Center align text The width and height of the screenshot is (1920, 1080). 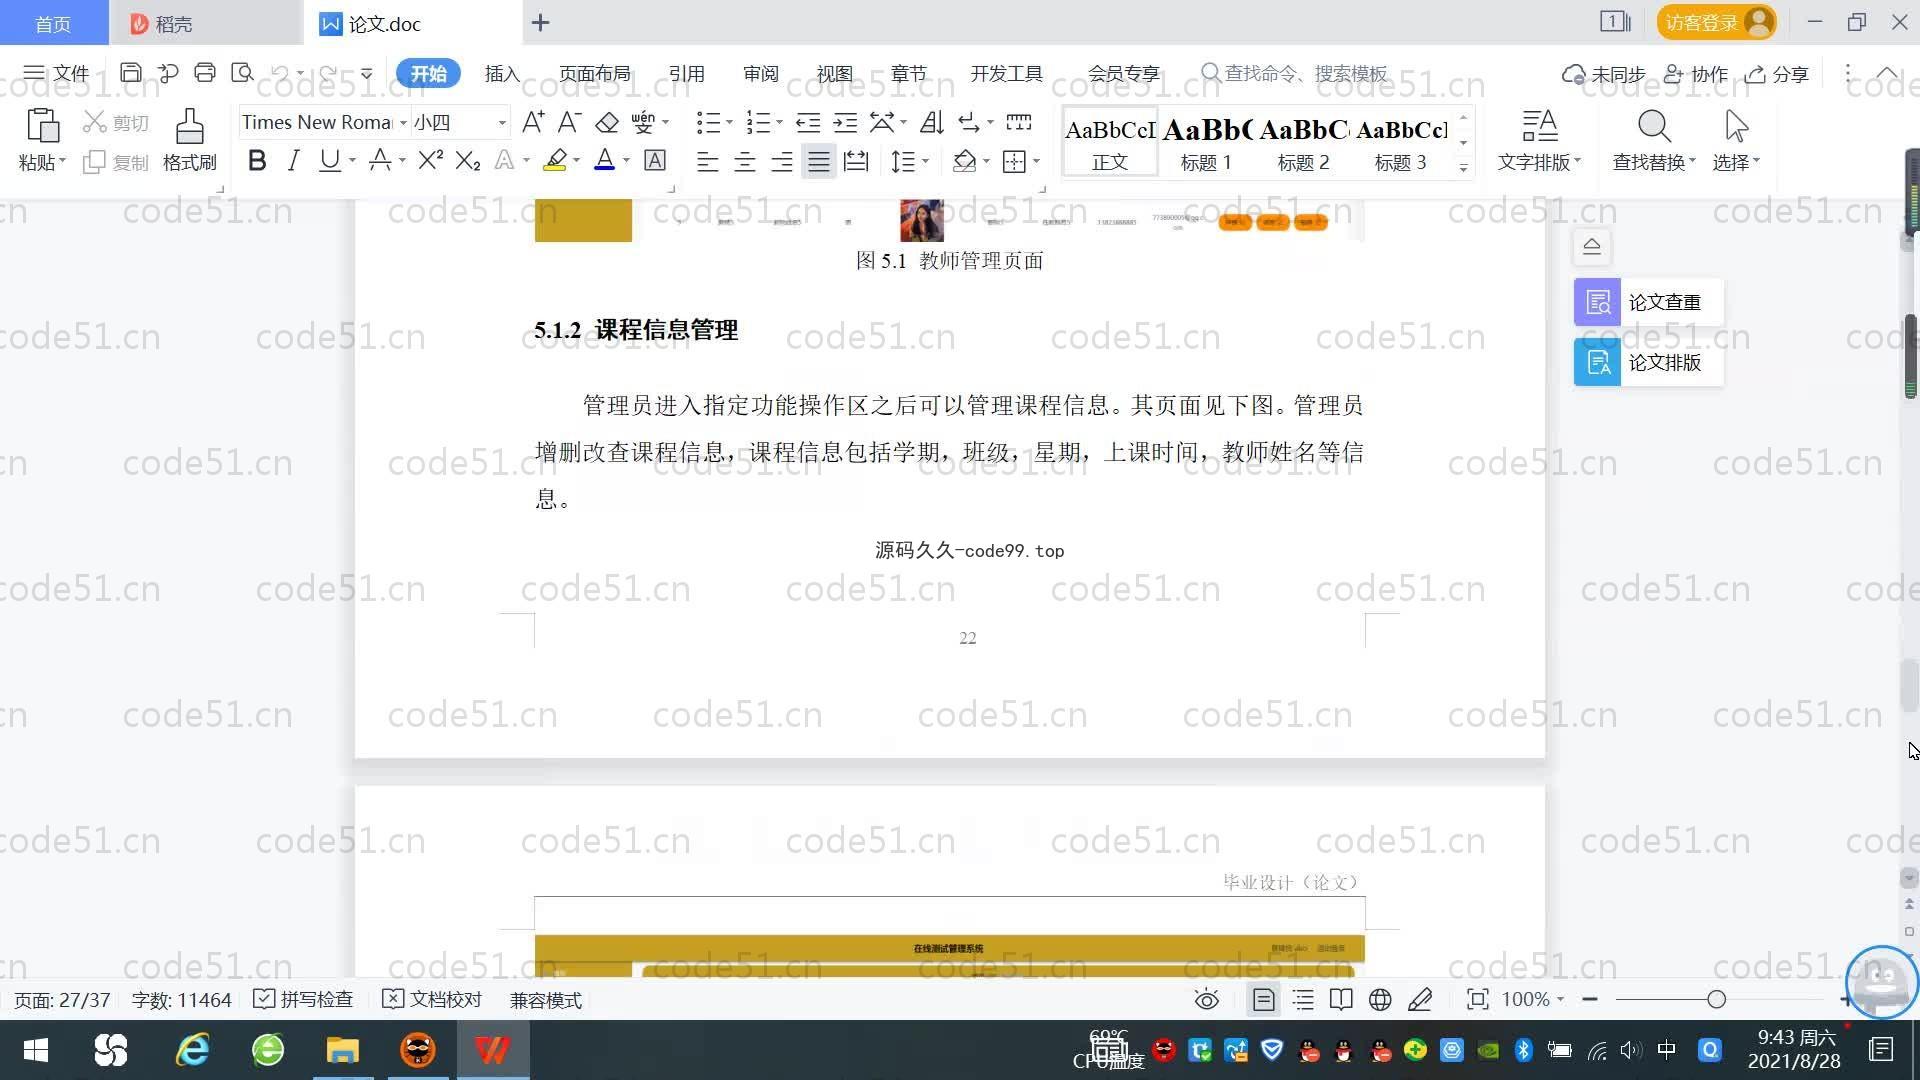point(744,161)
